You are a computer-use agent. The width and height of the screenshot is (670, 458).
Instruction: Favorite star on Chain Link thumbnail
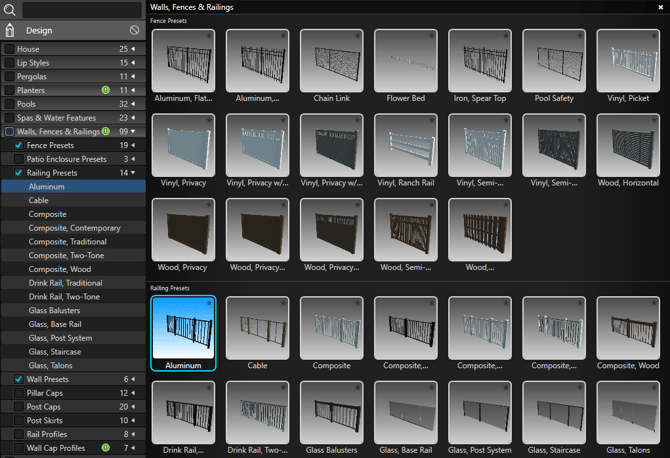click(x=358, y=35)
